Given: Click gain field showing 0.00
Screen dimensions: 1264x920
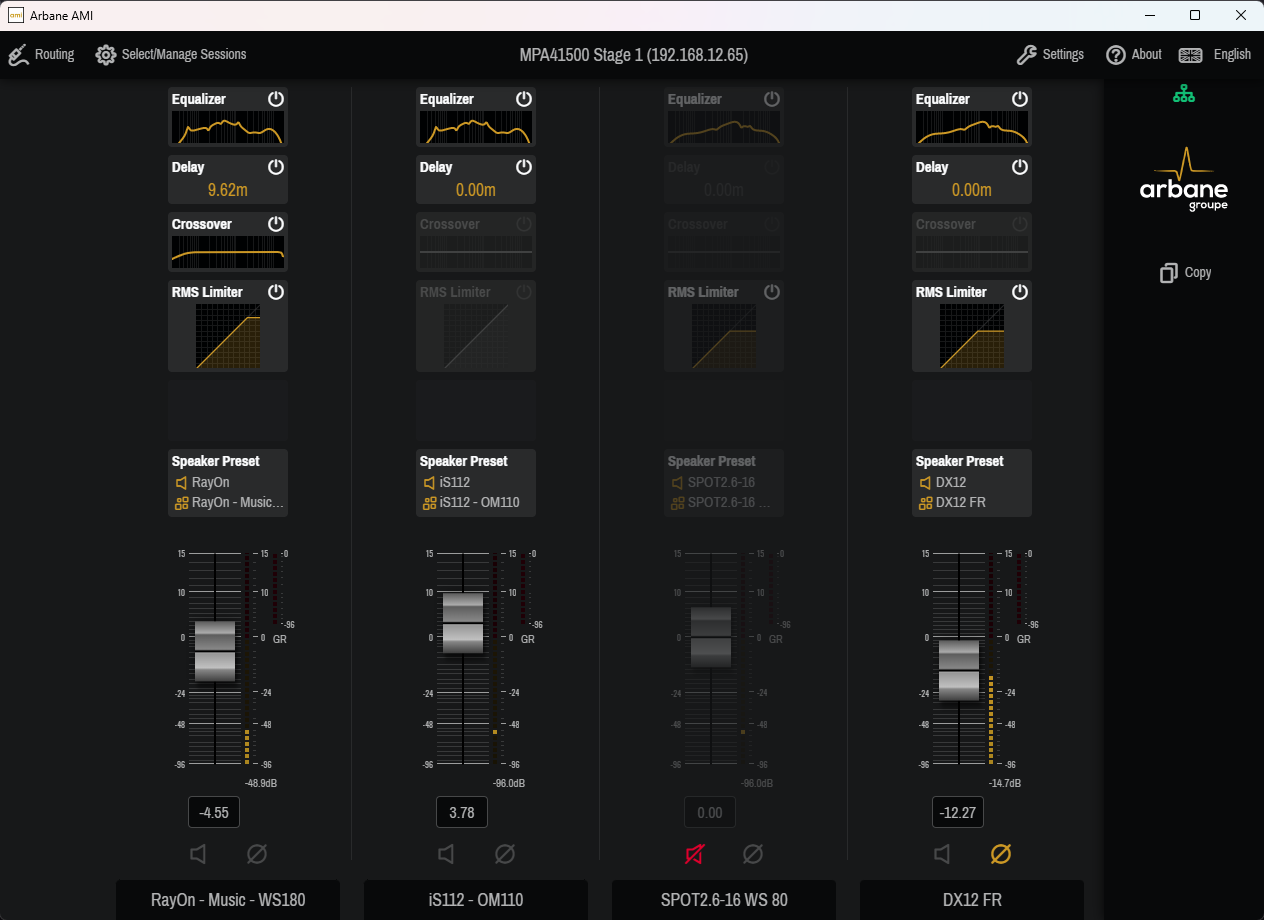Looking at the screenshot, I should (710, 812).
